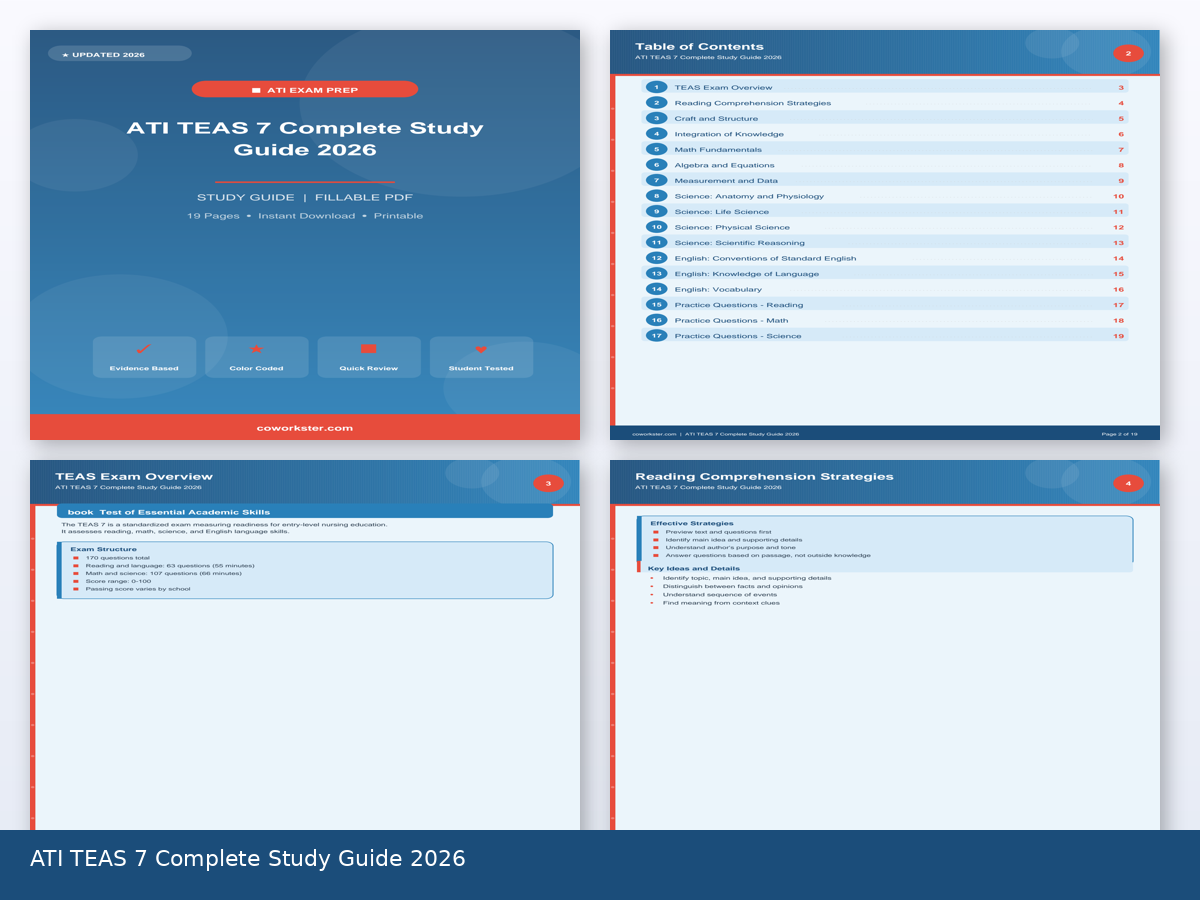The width and height of the screenshot is (1200, 900).
Task: Select the English: Vocabulary contents entry
Action: pyautogui.click(x=717, y=290)
